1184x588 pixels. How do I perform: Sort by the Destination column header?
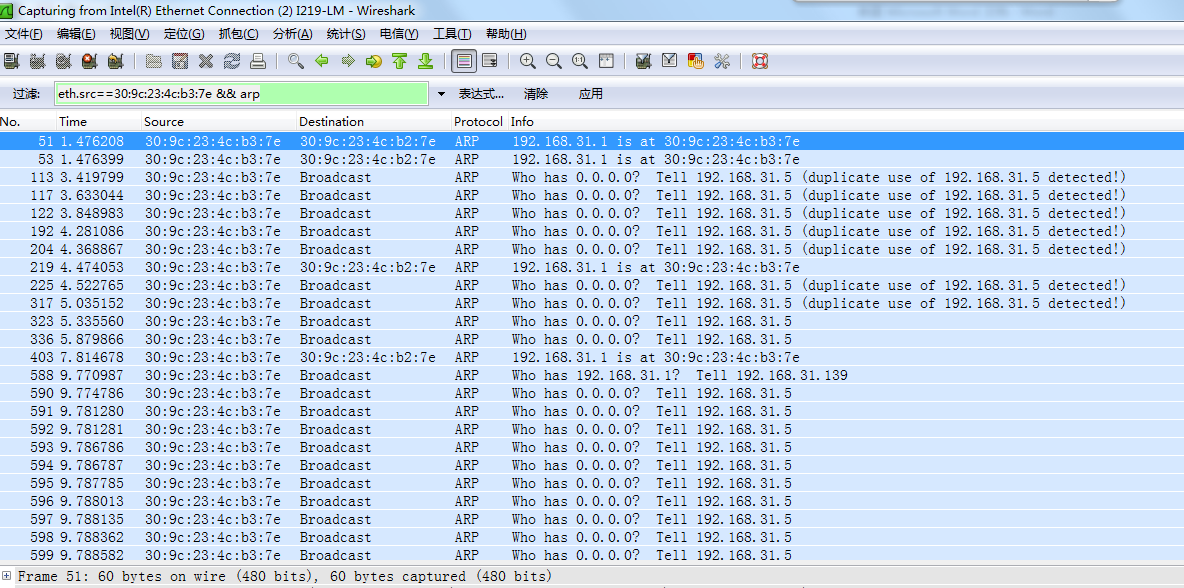point(374,122)
